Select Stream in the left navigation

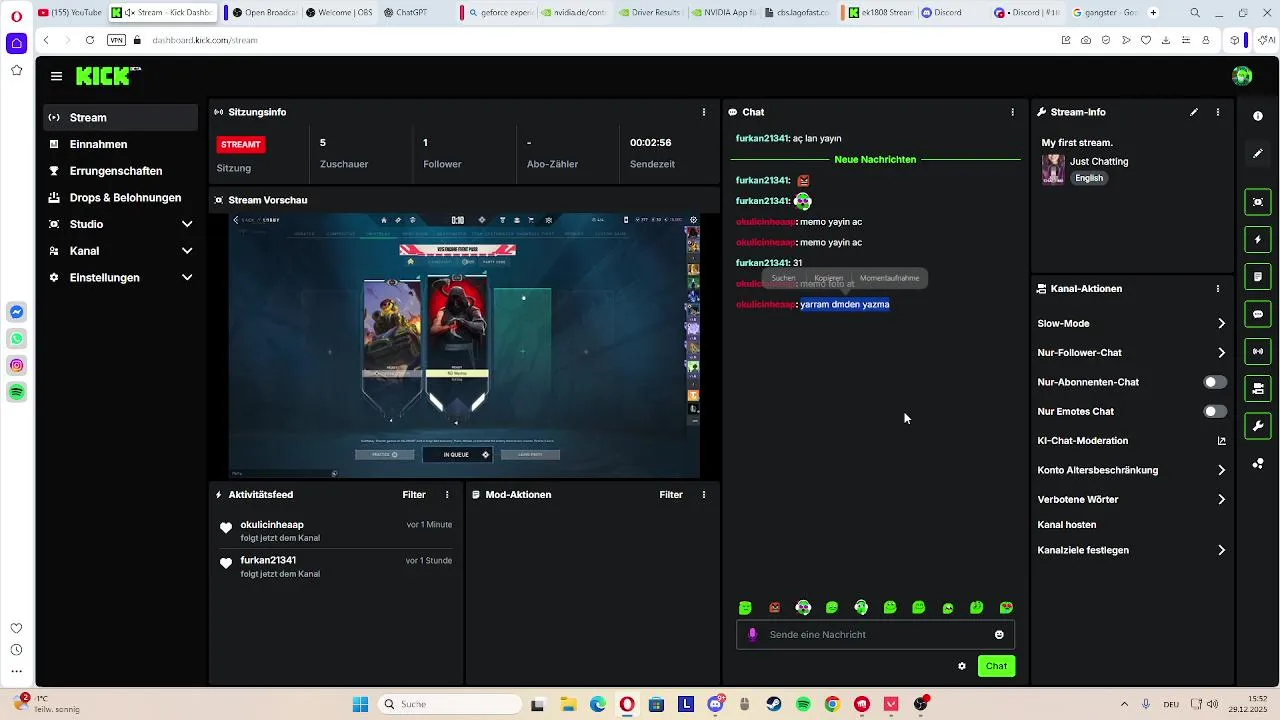(x=121, y=117)
